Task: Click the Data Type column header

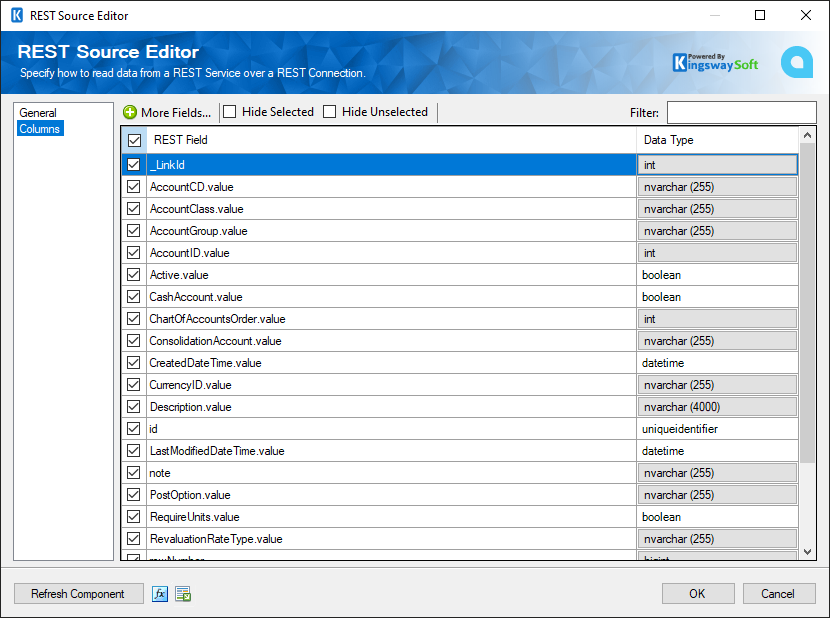Action: (x=717, y=140)
